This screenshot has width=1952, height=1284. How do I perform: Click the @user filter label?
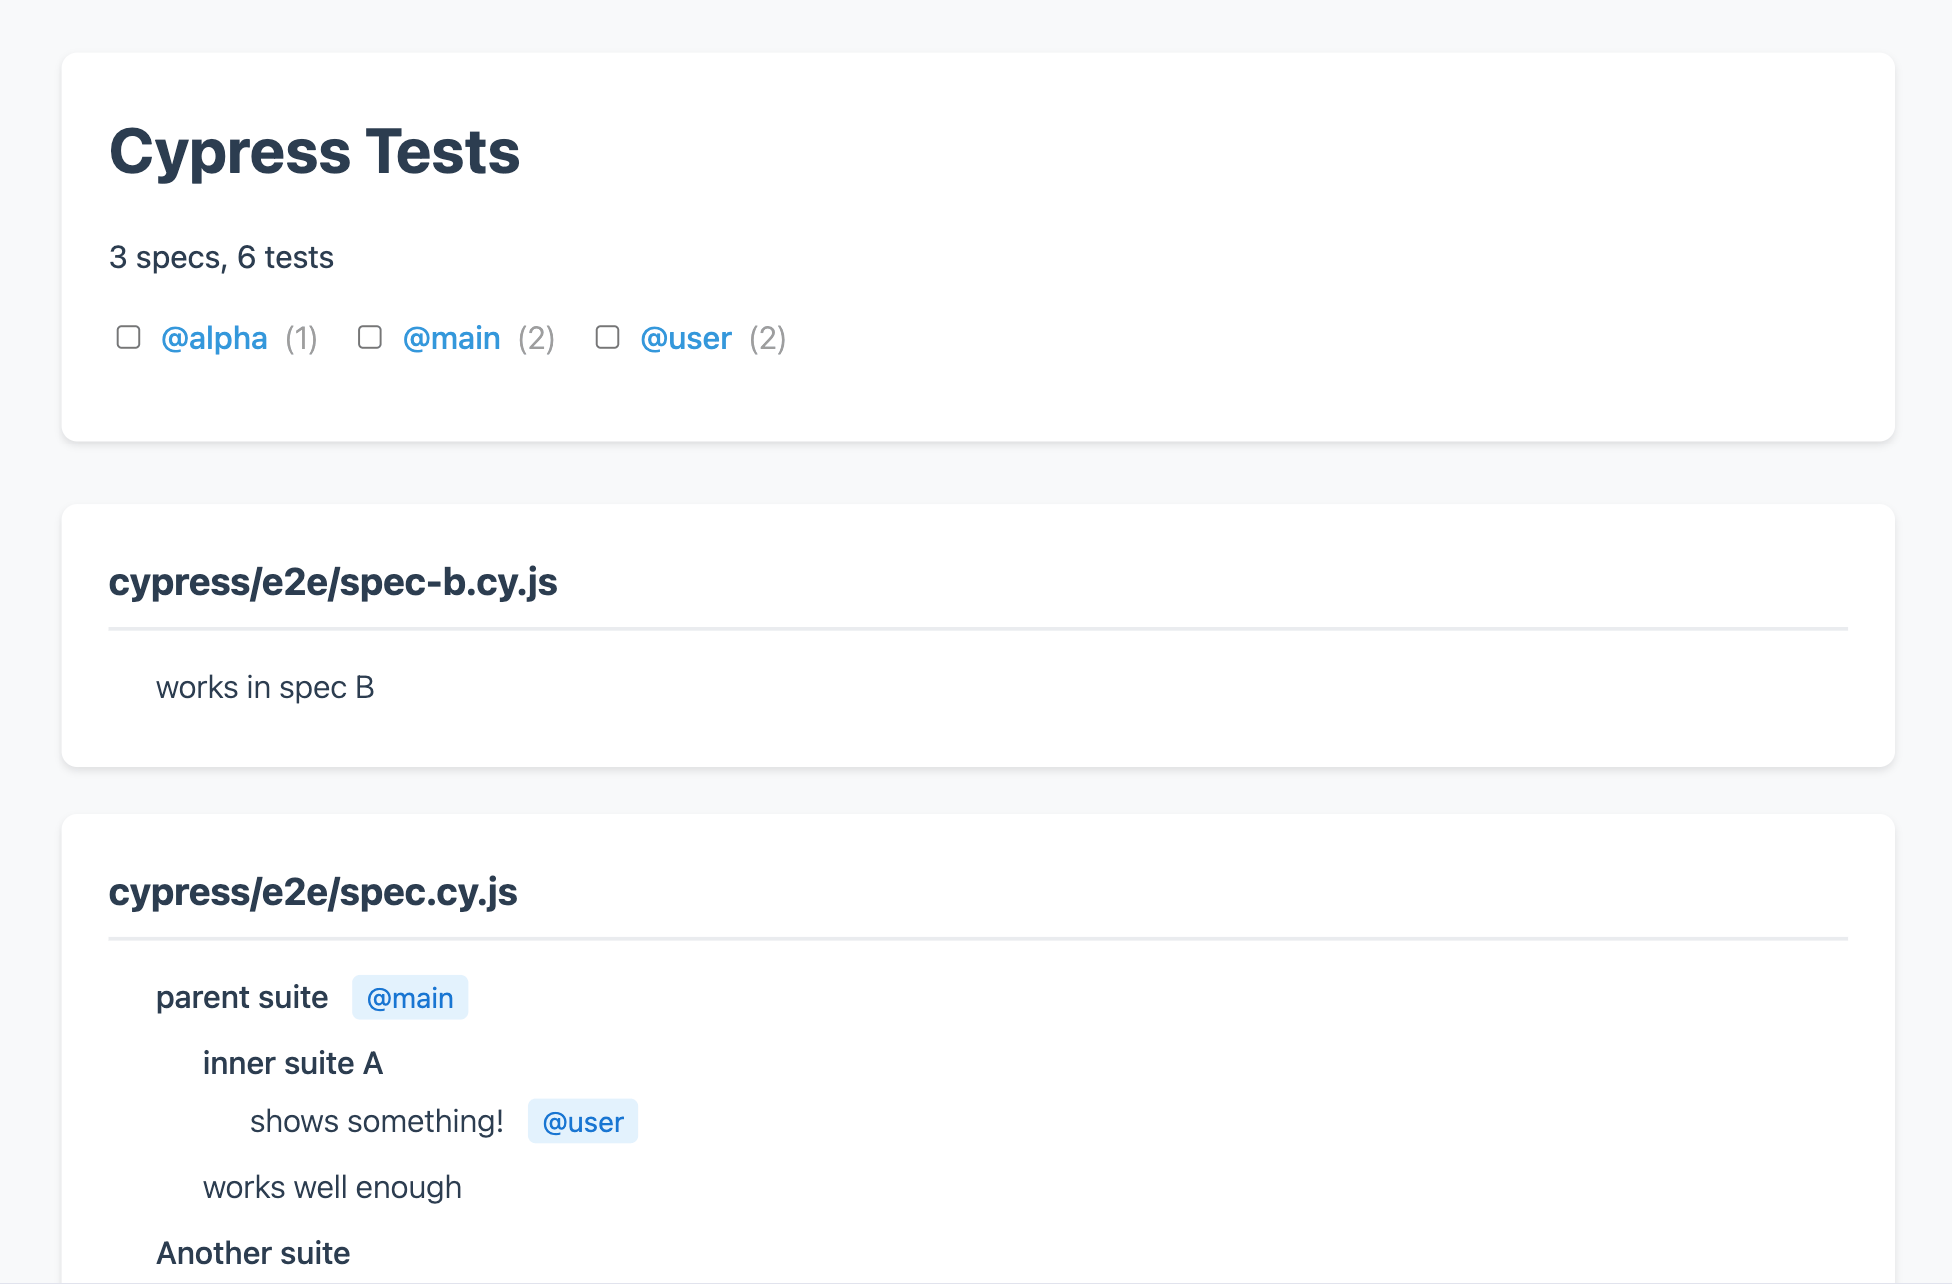686,339
